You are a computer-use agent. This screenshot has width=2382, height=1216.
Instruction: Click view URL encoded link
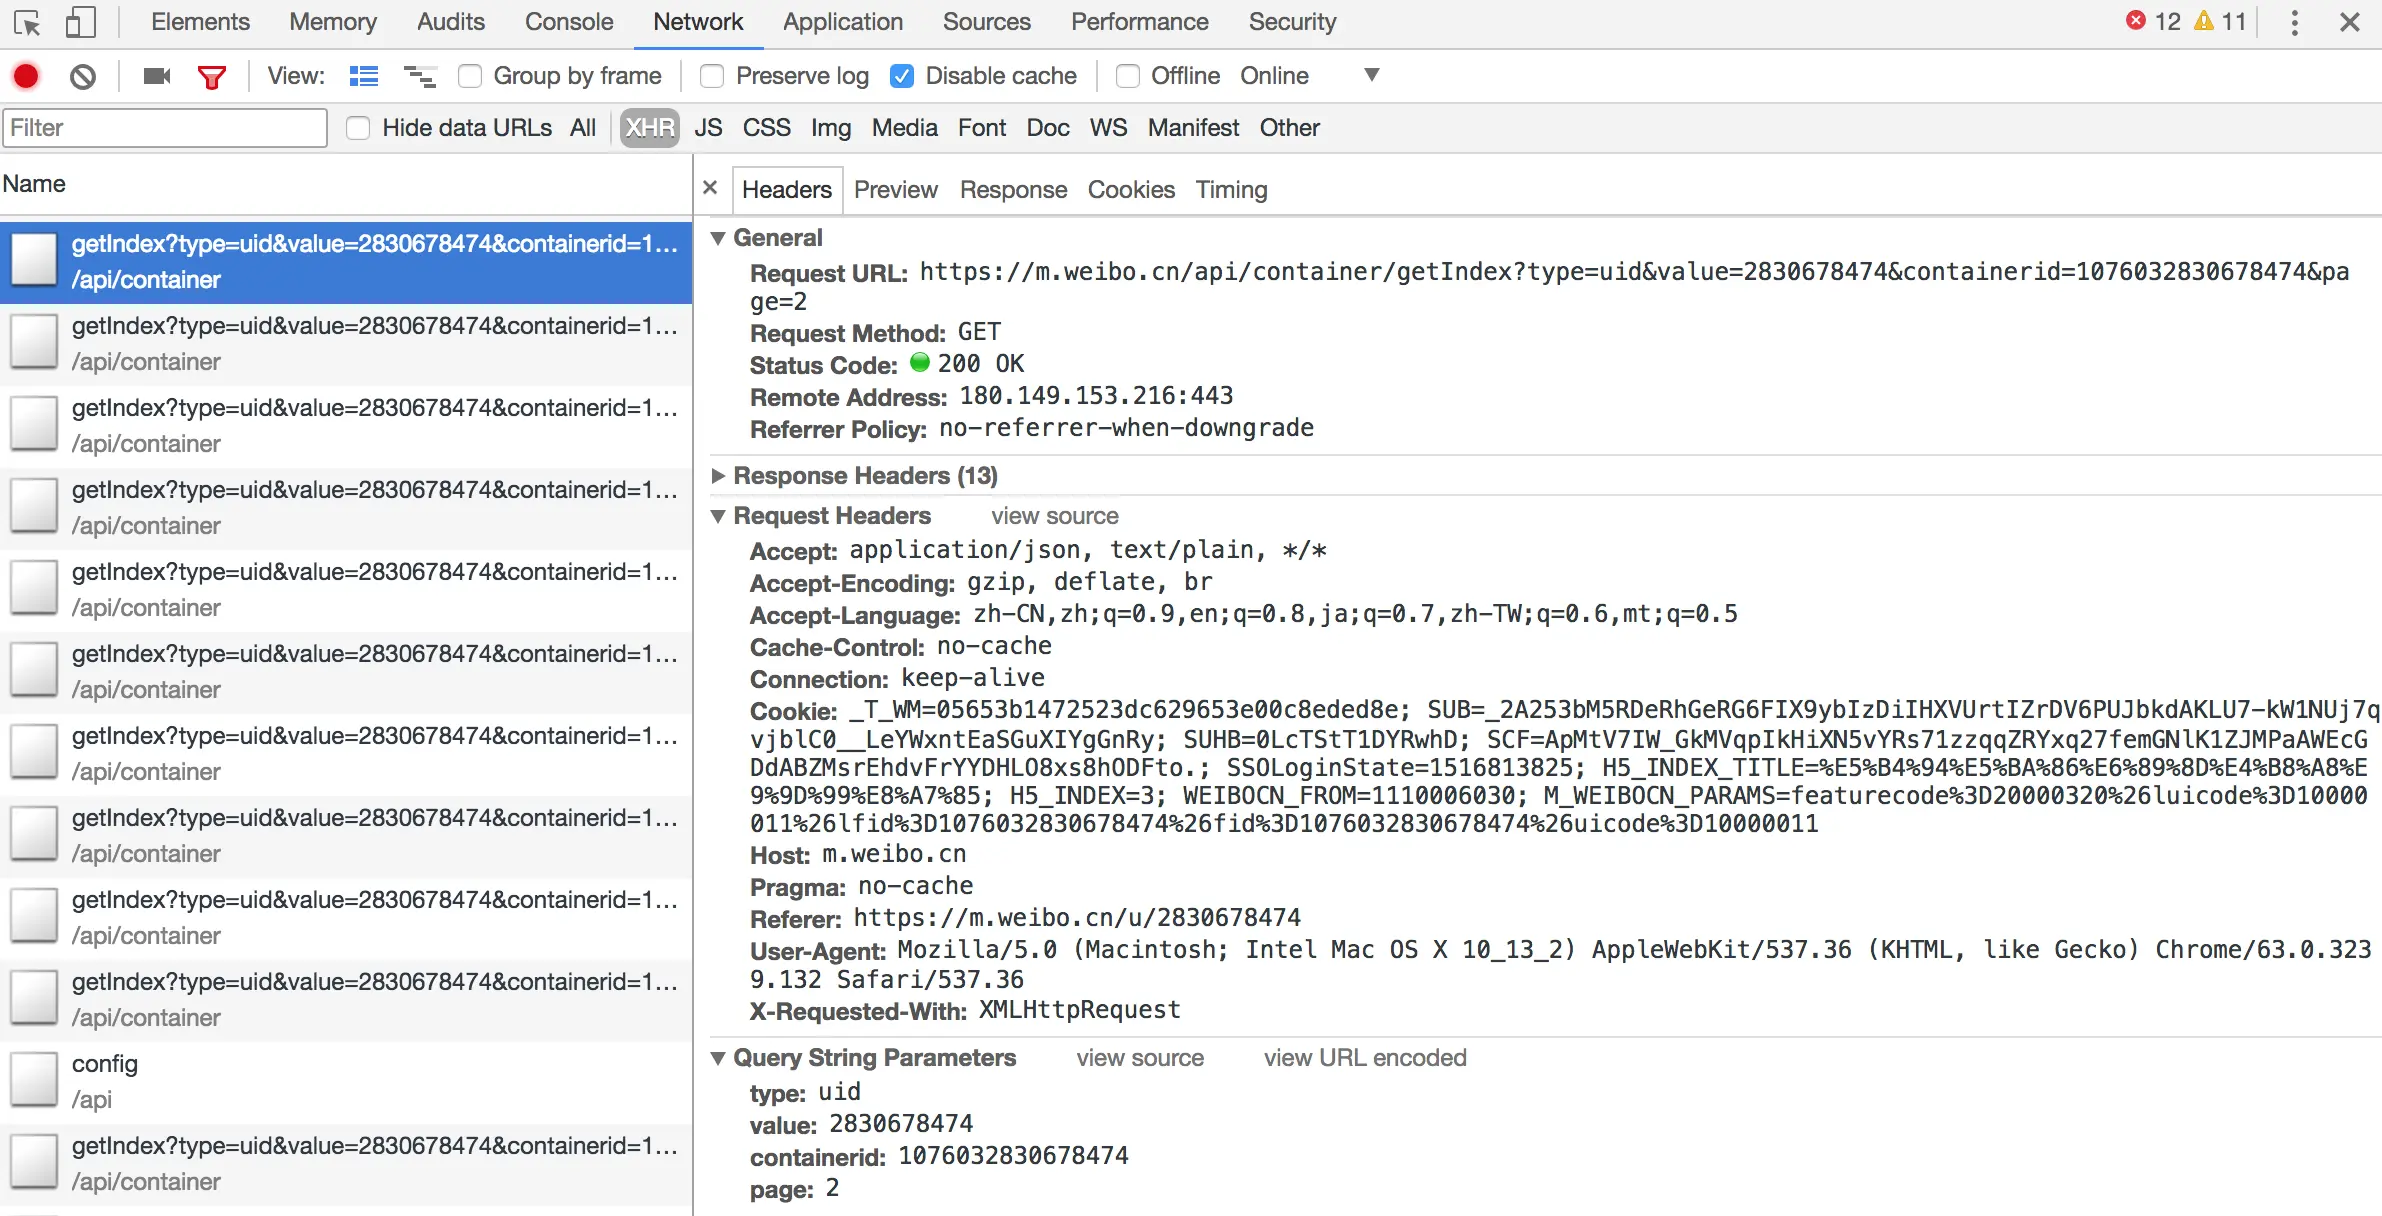point(1364,1058)
